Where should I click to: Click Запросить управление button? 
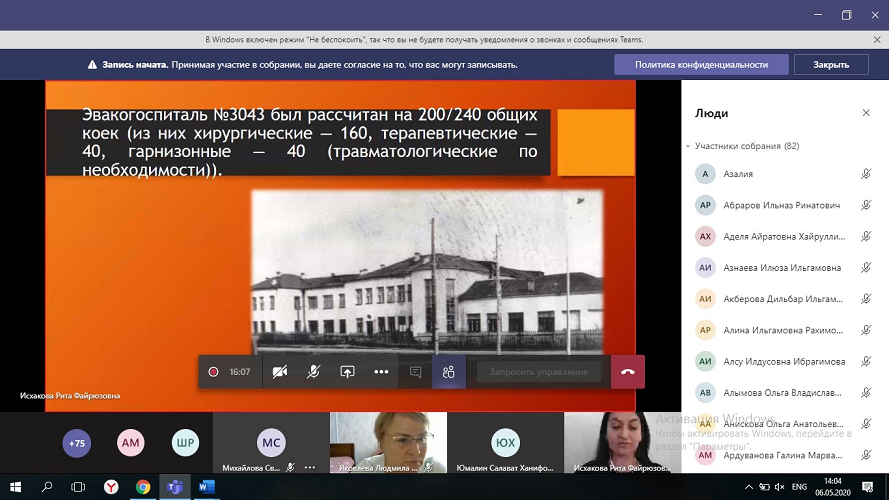[x=539, y=372]
